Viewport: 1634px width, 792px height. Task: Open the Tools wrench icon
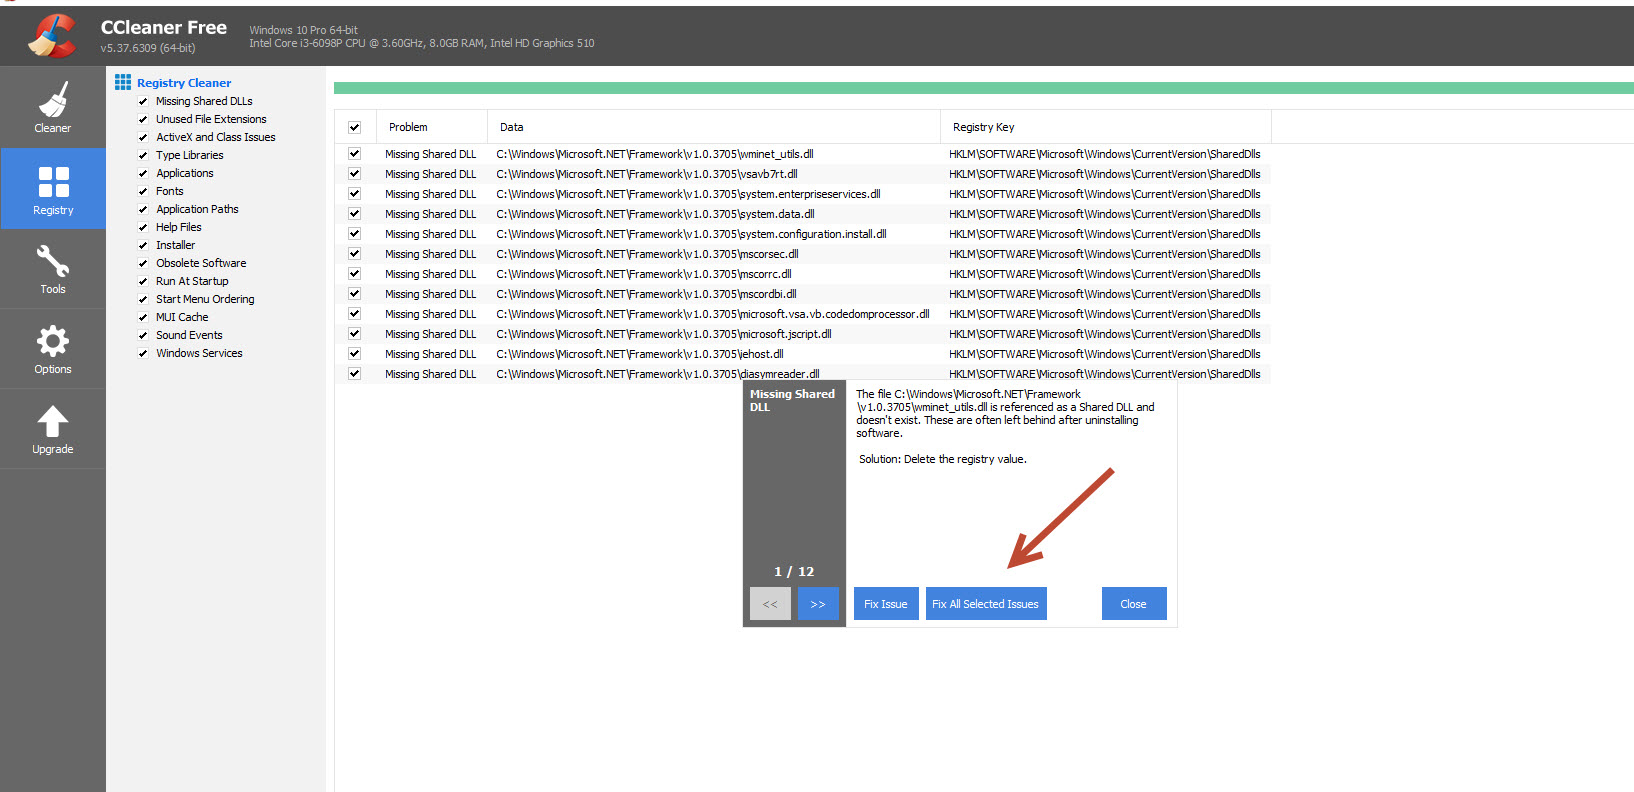click(x=53, y=261)
